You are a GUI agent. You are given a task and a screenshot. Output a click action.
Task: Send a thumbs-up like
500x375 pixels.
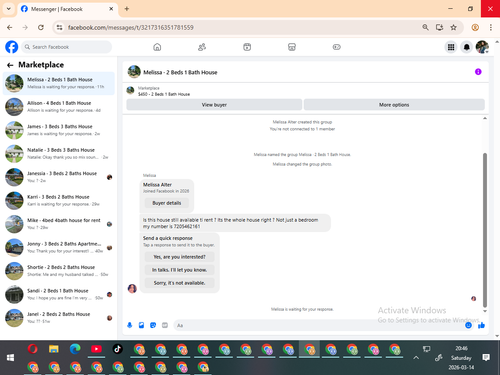pyautogui.click(x=481, y=325)
